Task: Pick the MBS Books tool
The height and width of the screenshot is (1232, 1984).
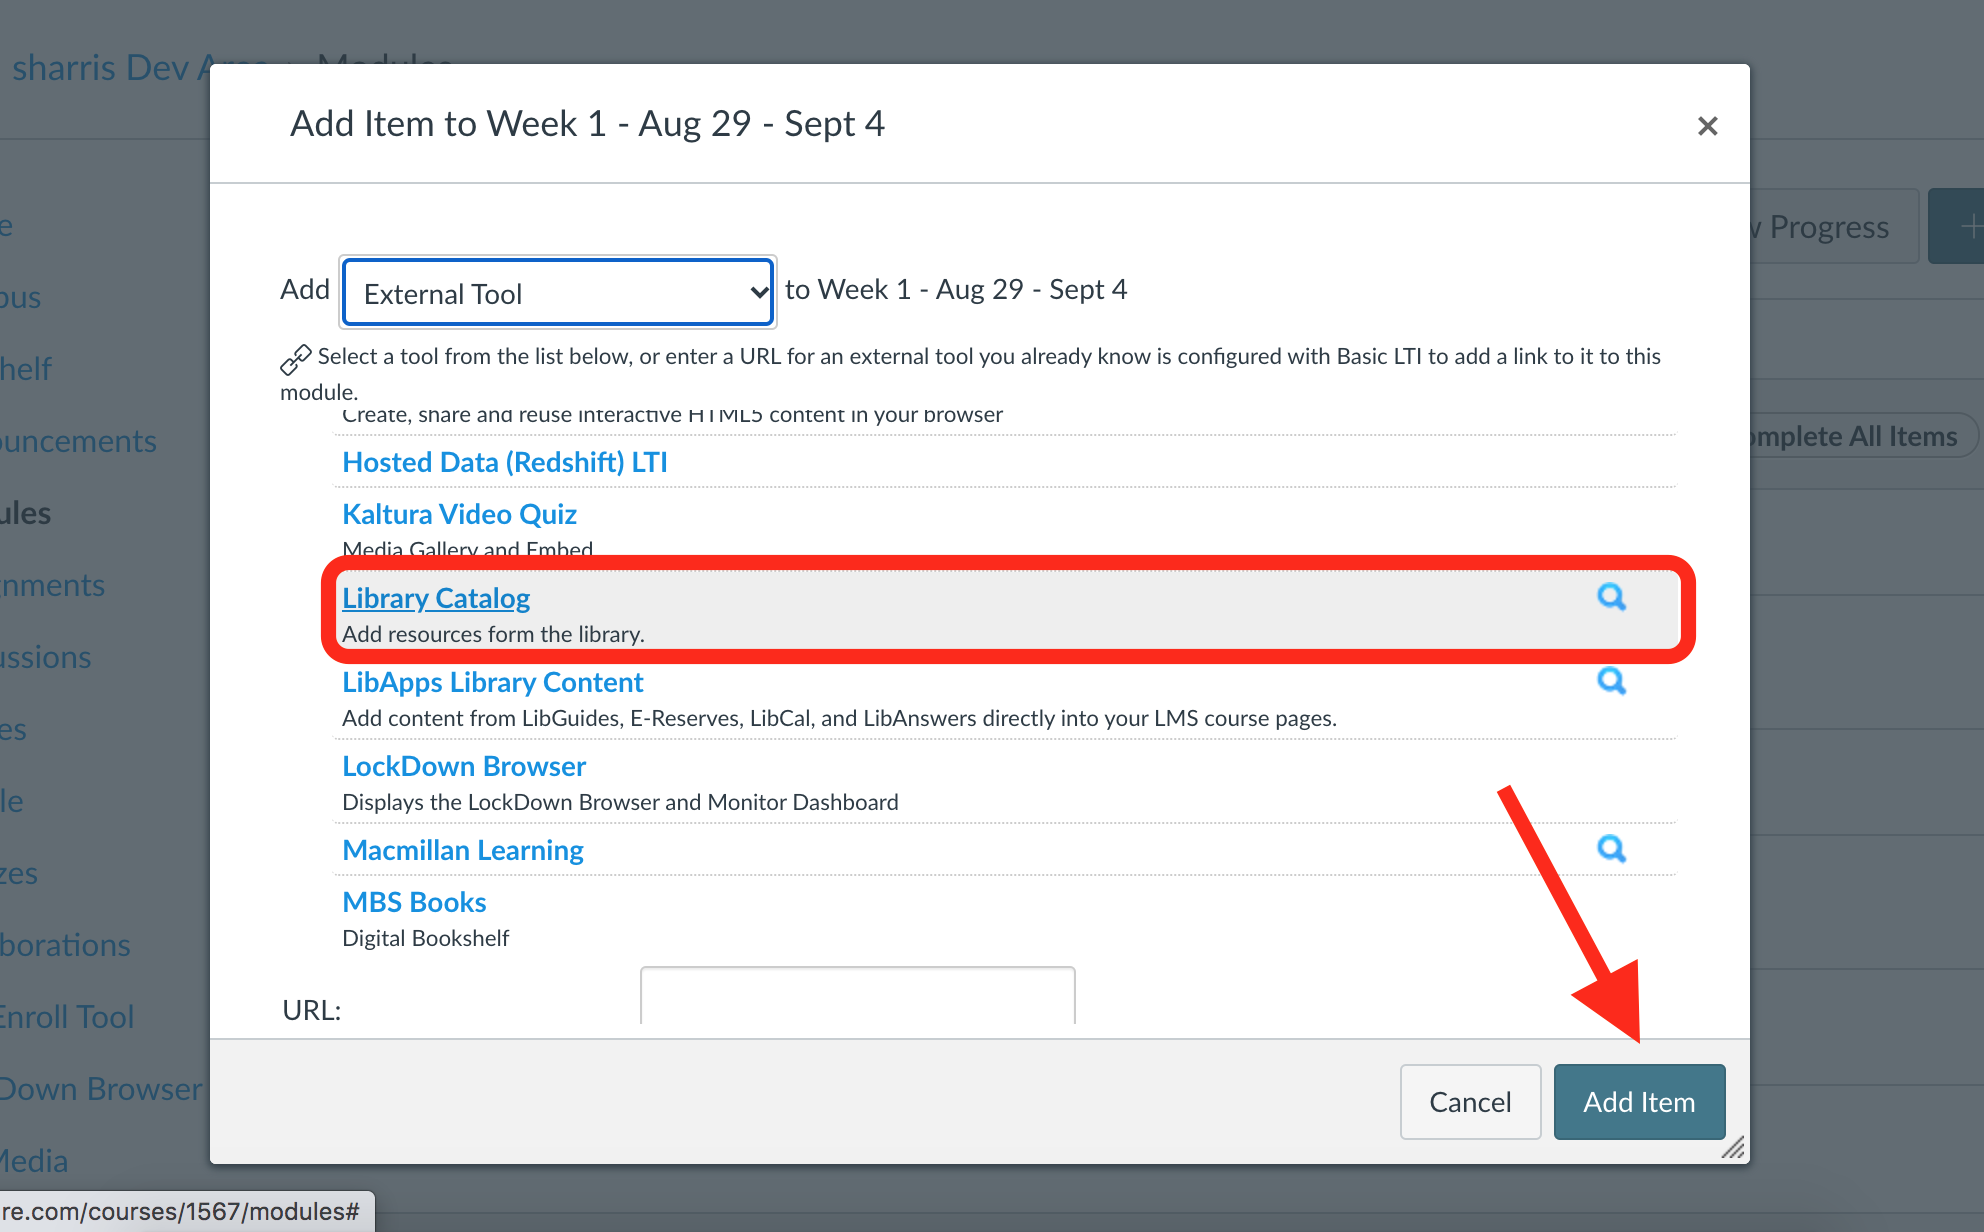Action: 414,902
